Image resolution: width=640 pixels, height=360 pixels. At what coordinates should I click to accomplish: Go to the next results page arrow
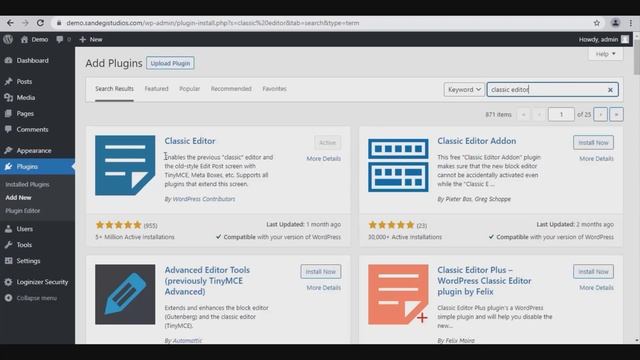coord(600,115)
